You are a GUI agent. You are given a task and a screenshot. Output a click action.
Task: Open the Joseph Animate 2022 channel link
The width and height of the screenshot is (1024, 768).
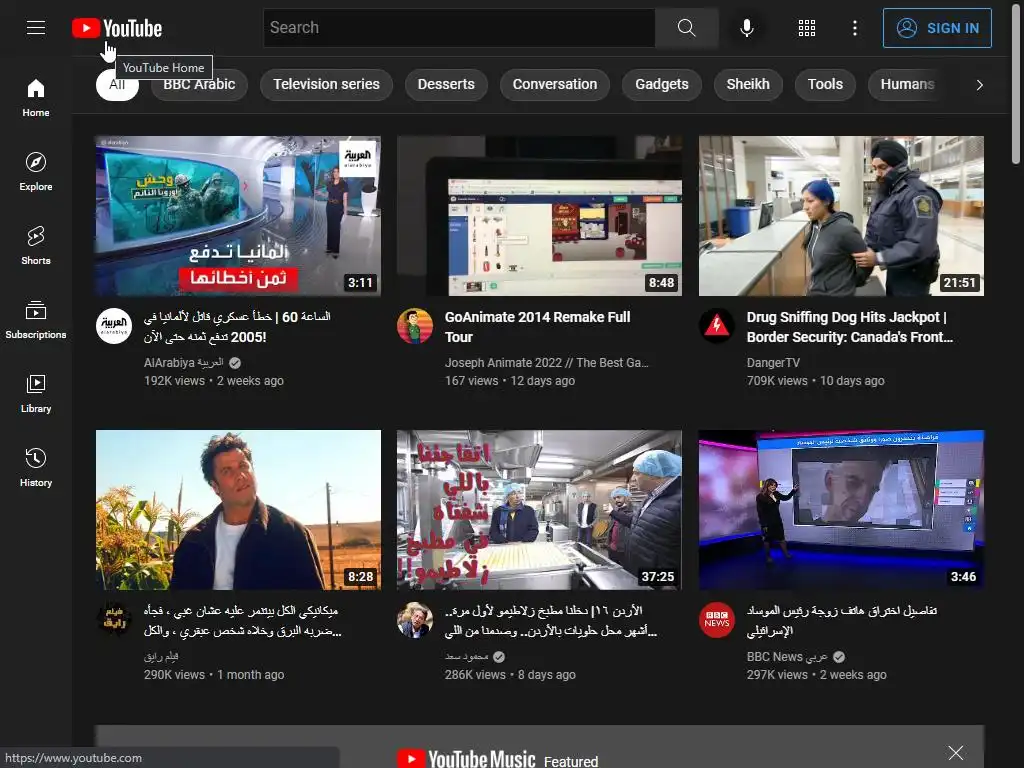[547, 362]
